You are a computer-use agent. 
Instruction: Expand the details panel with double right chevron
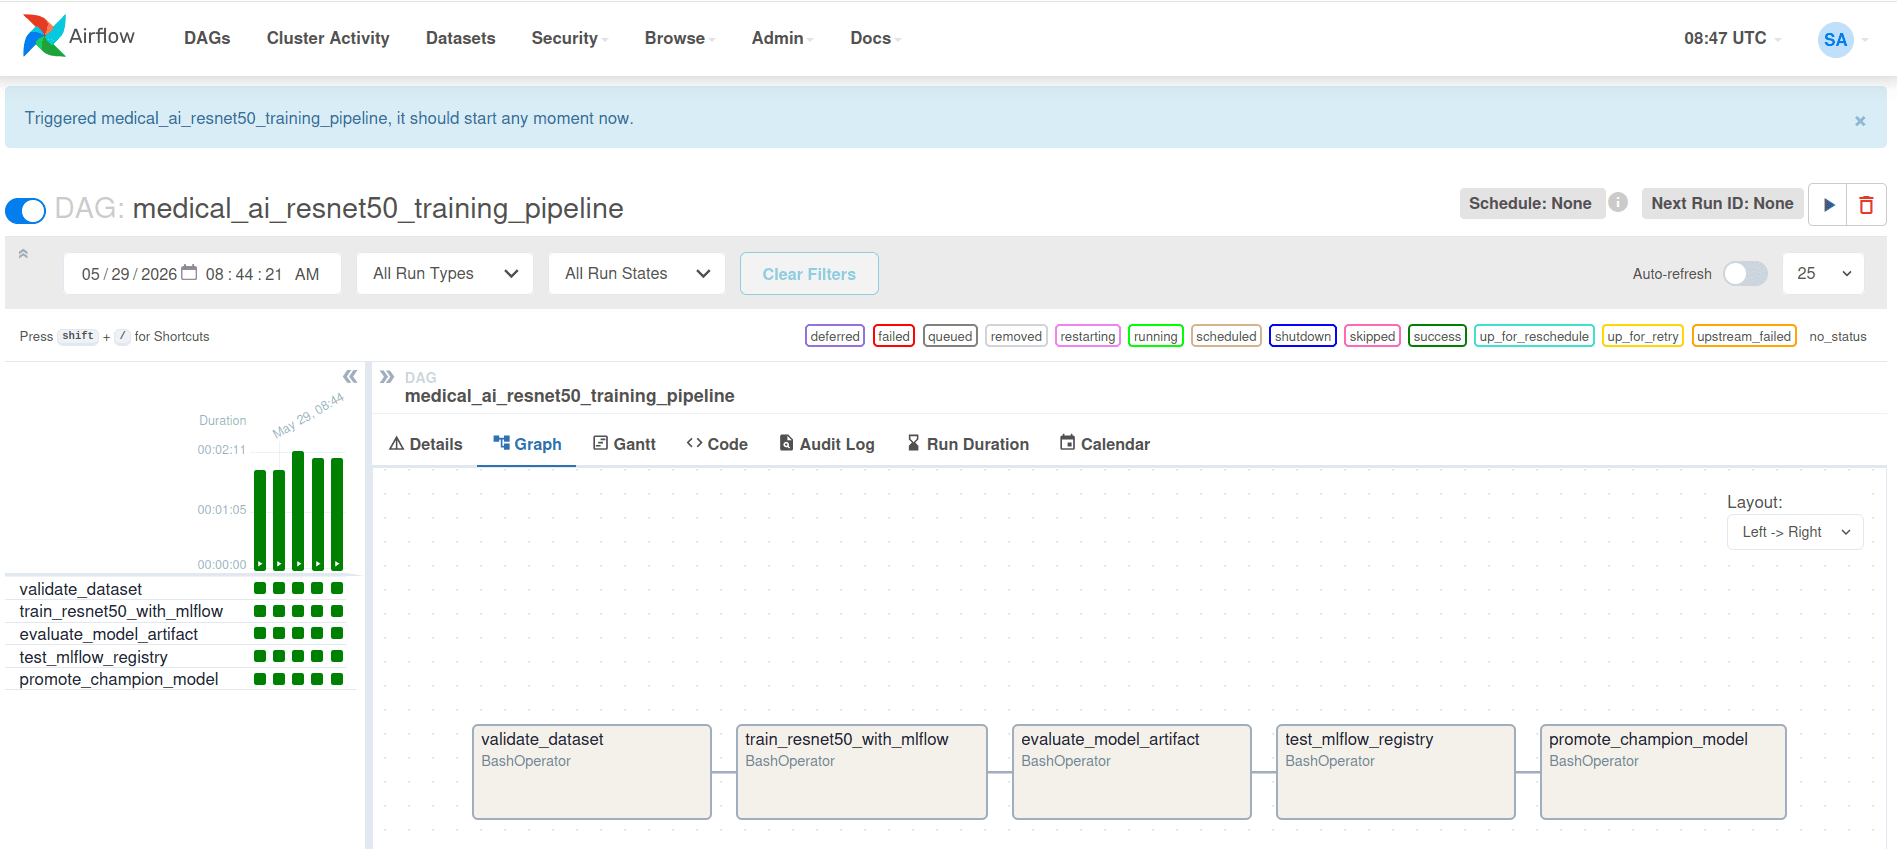click(x=387, y=377)
